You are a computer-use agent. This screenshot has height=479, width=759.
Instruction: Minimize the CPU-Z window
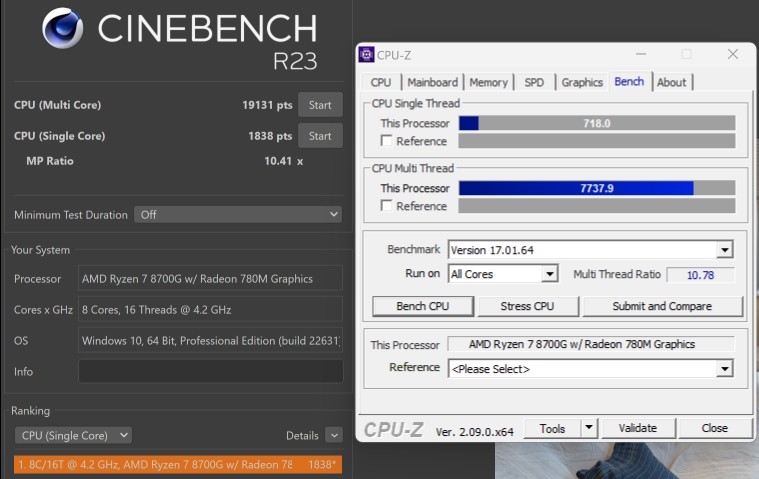click(641, 54)
